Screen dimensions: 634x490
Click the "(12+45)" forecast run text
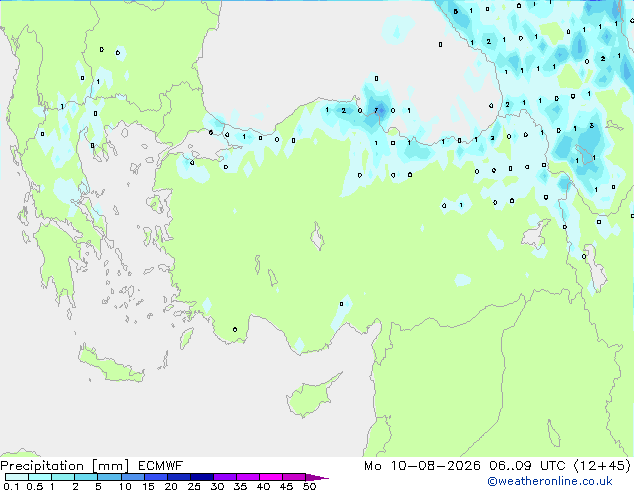(602, 466)
